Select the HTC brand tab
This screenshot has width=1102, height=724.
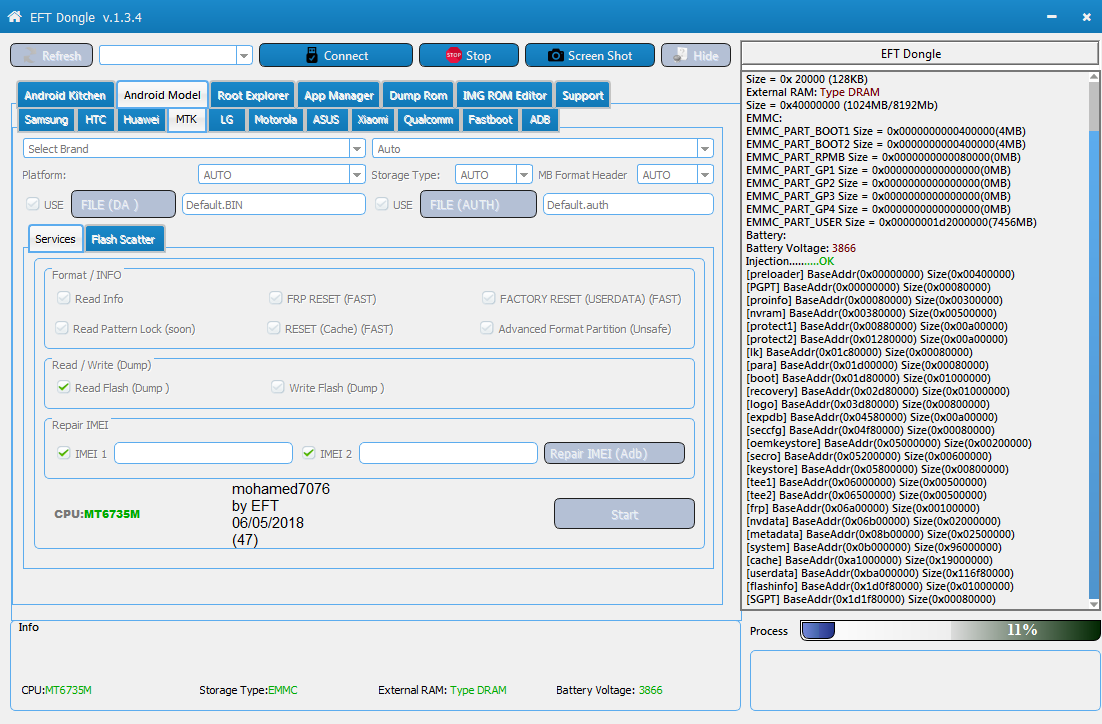(x=96, y=119)
